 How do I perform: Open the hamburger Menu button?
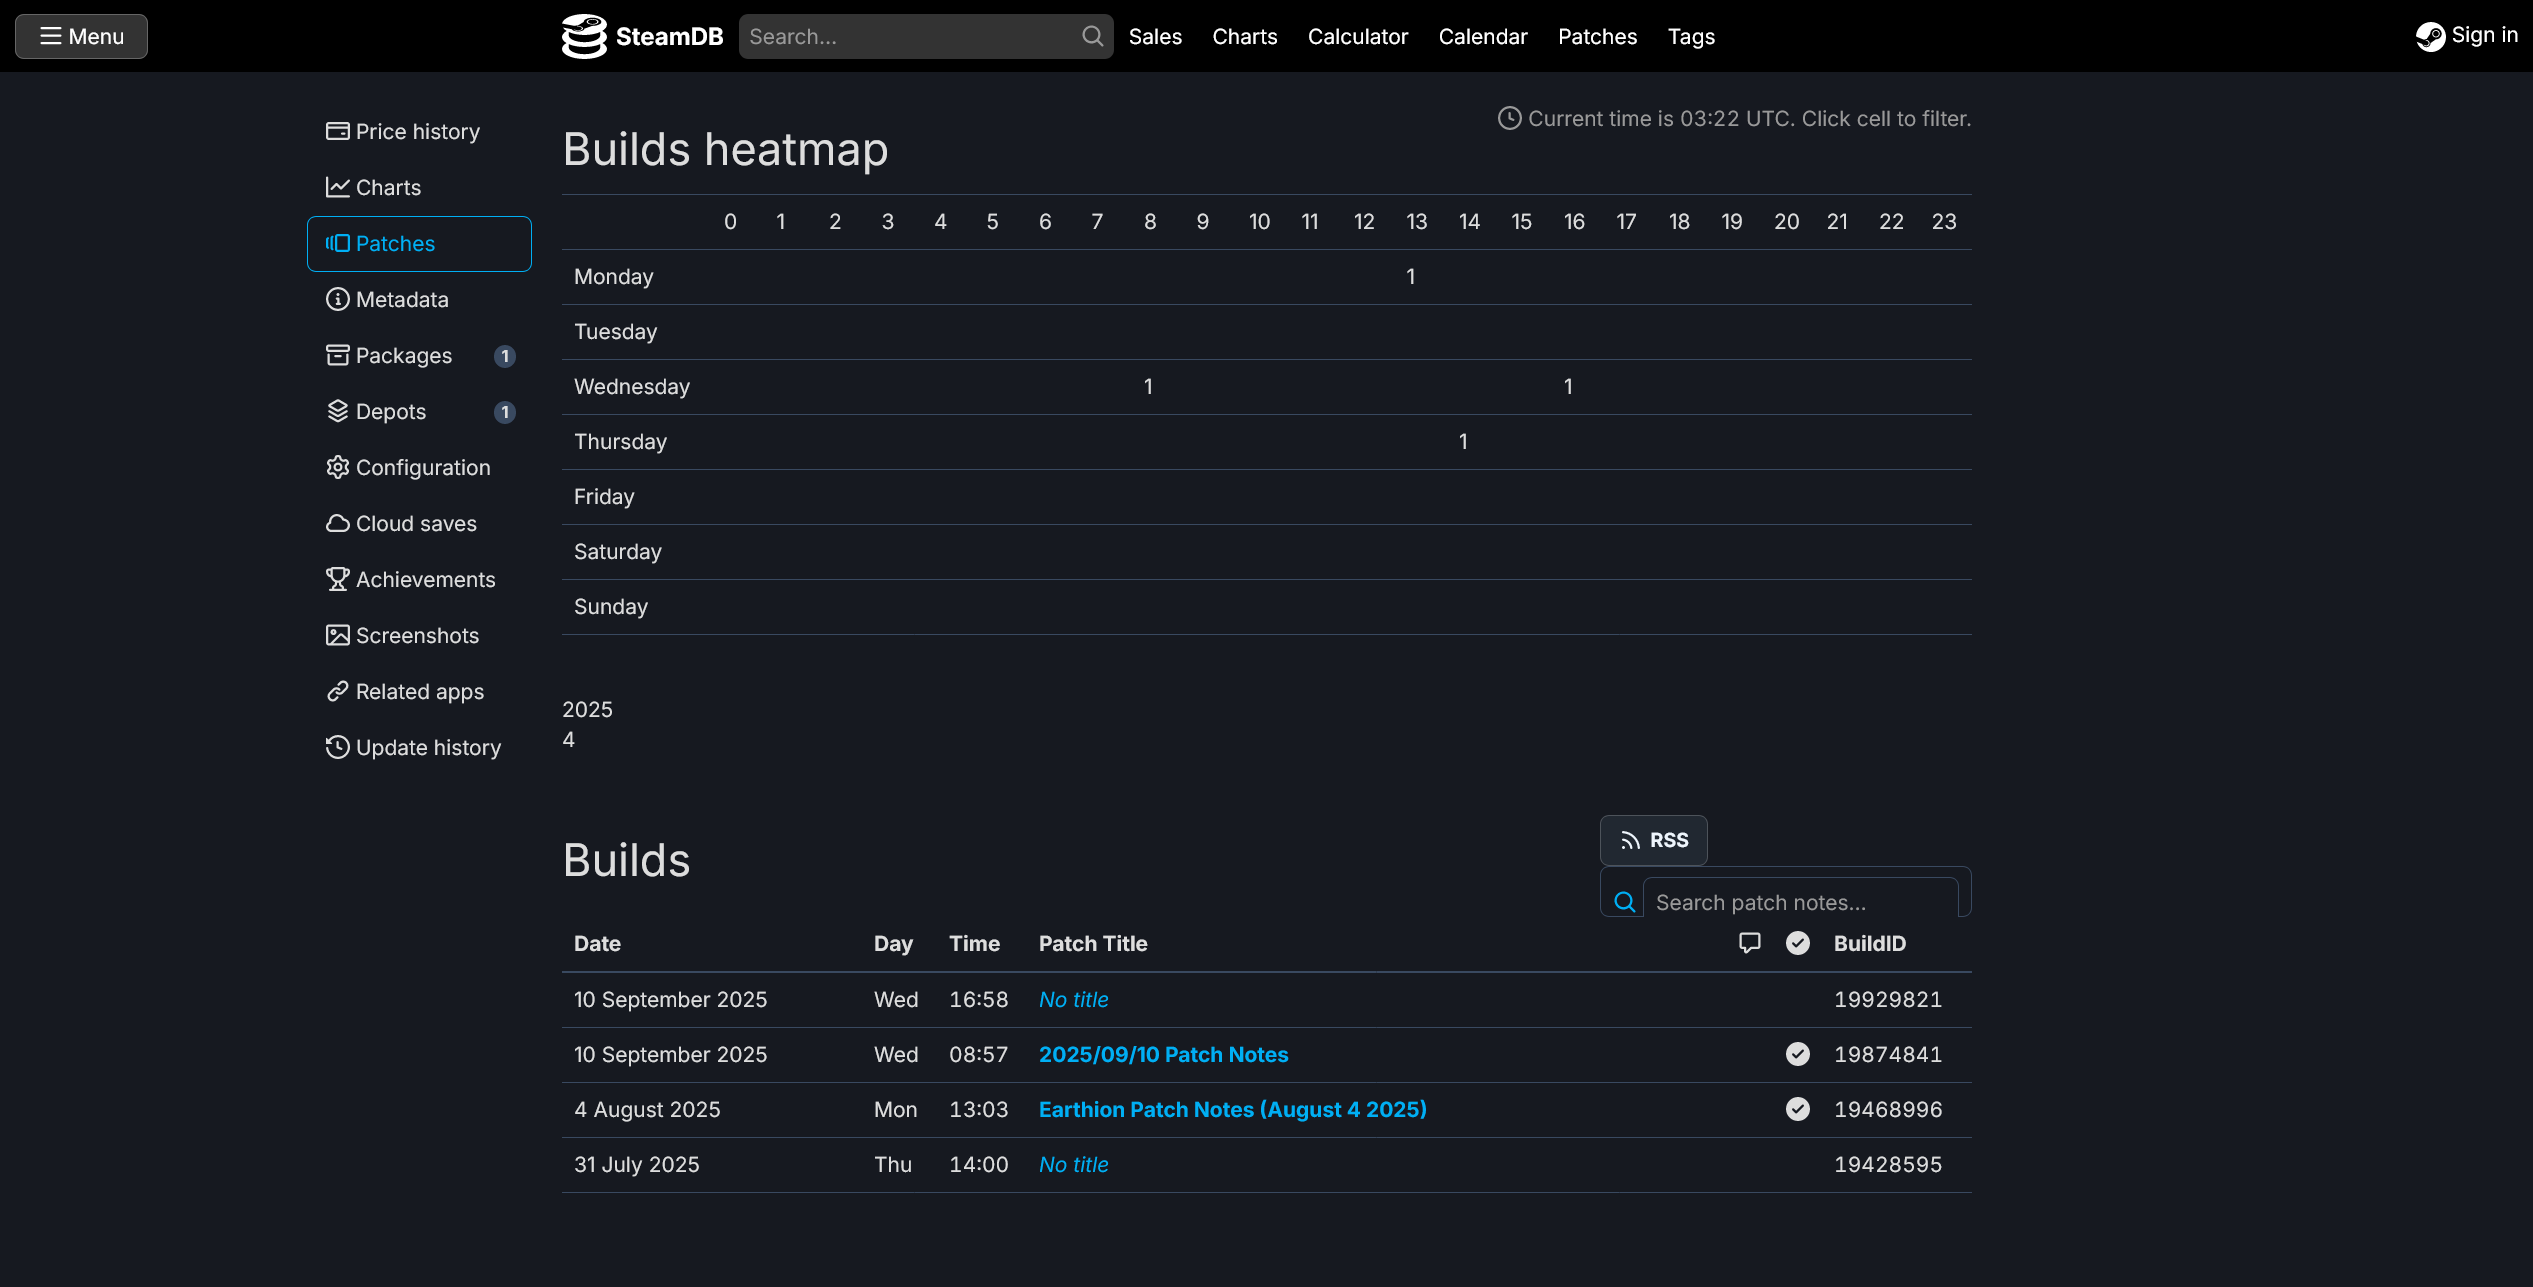tap(81, 36)
